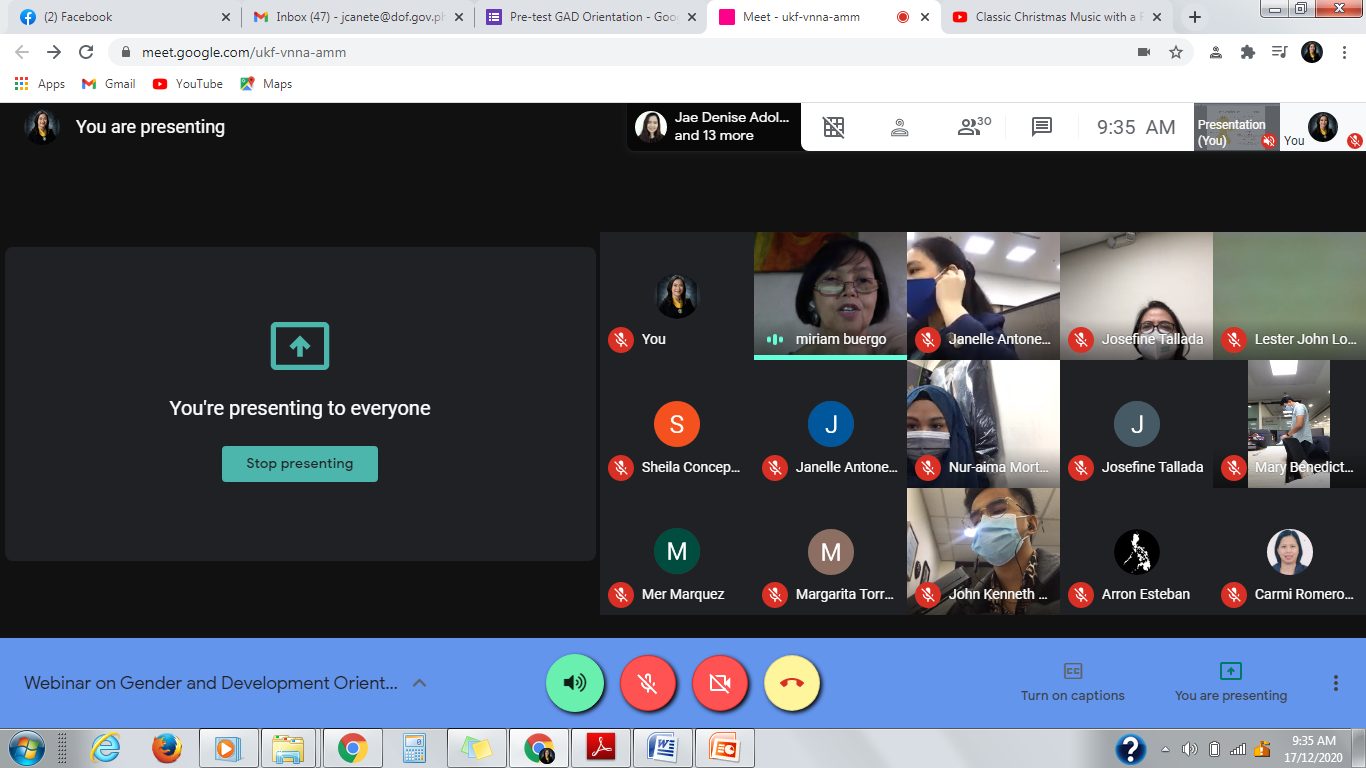Switch to Pre-test GAD Orientation tab
Image resolution: width=1366 pixels, height=768 pixels.
point(590,17)
